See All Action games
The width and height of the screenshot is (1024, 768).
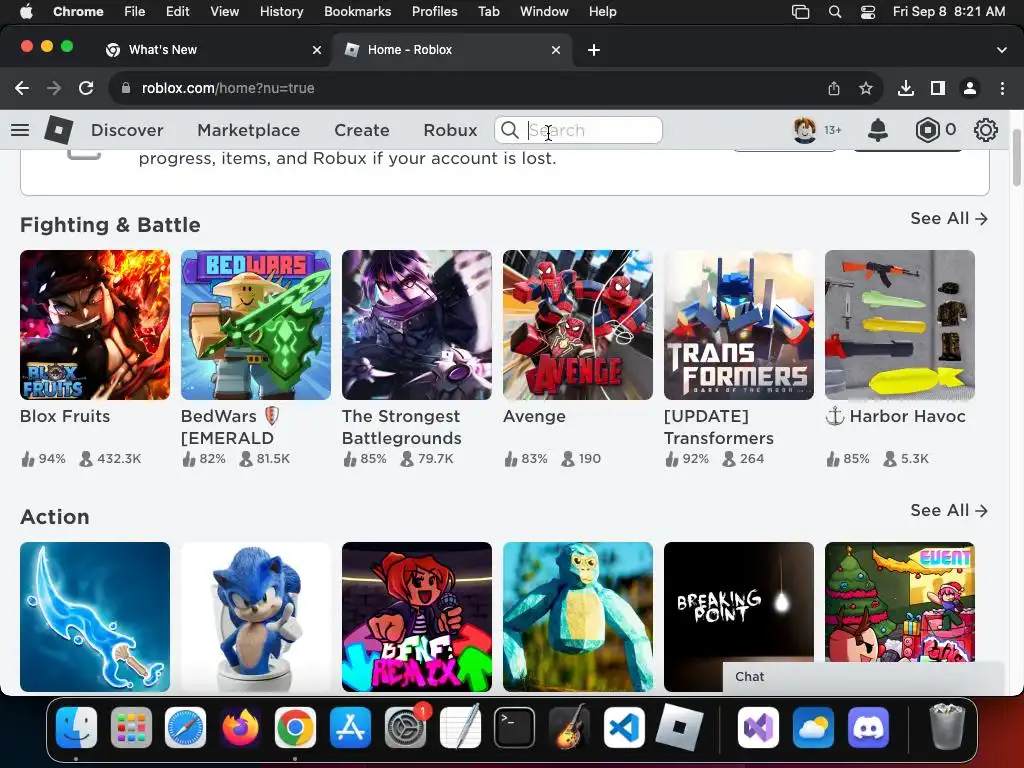(x=949, y=510)
